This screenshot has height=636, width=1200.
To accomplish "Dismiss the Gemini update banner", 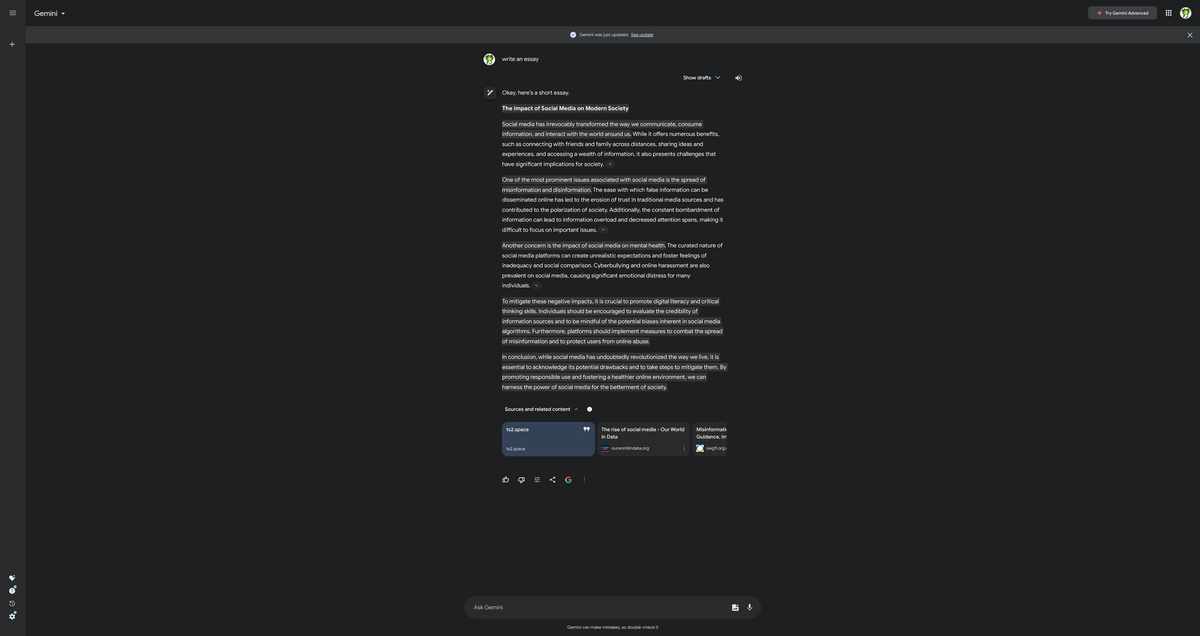I will (x=1190, y=35).
